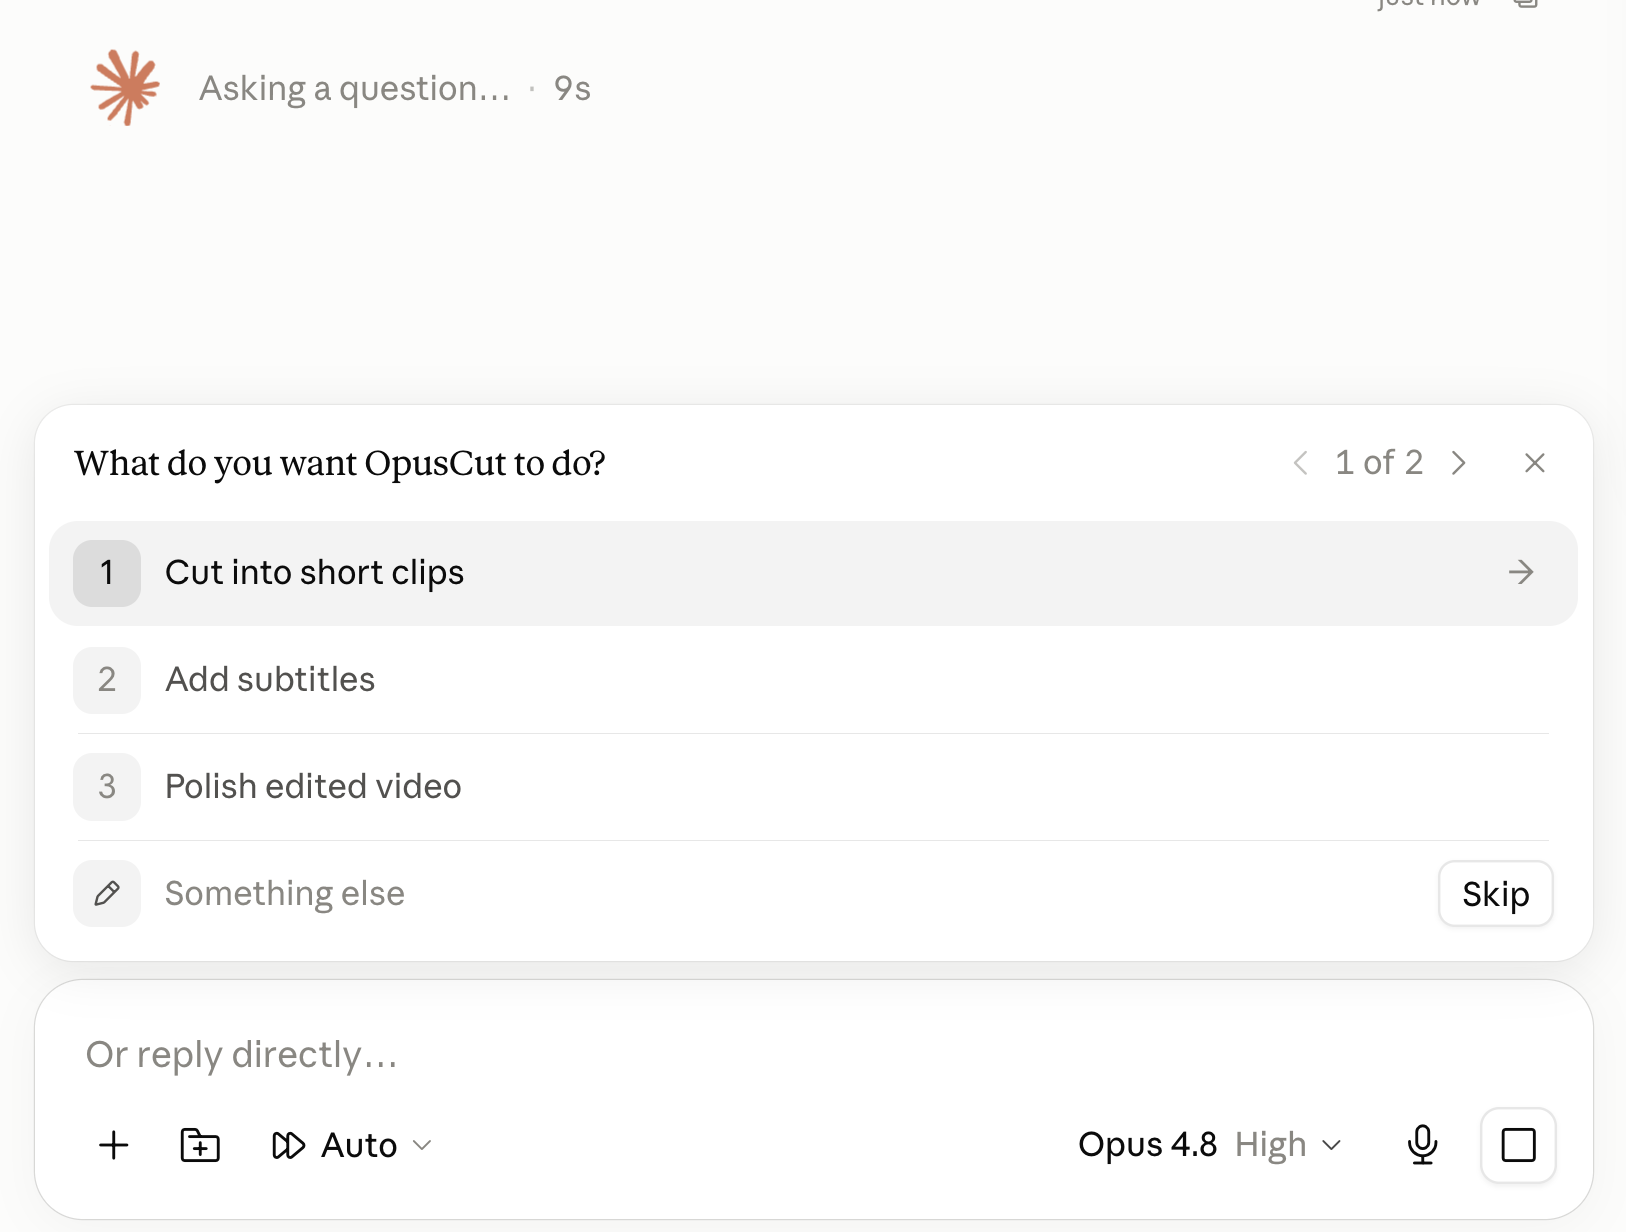
Task: Click the 9s elapsed timer
Action: (x=572, y=89)
